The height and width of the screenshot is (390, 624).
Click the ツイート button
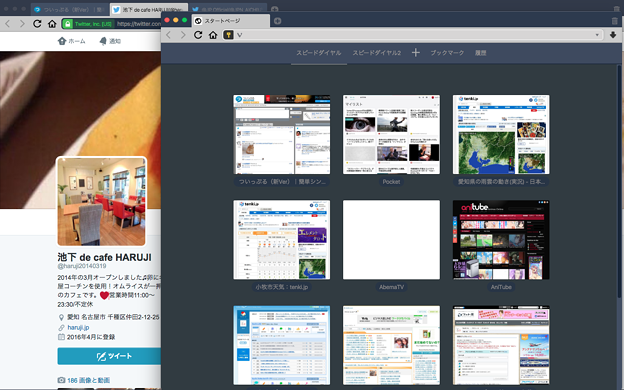[109, 356]
